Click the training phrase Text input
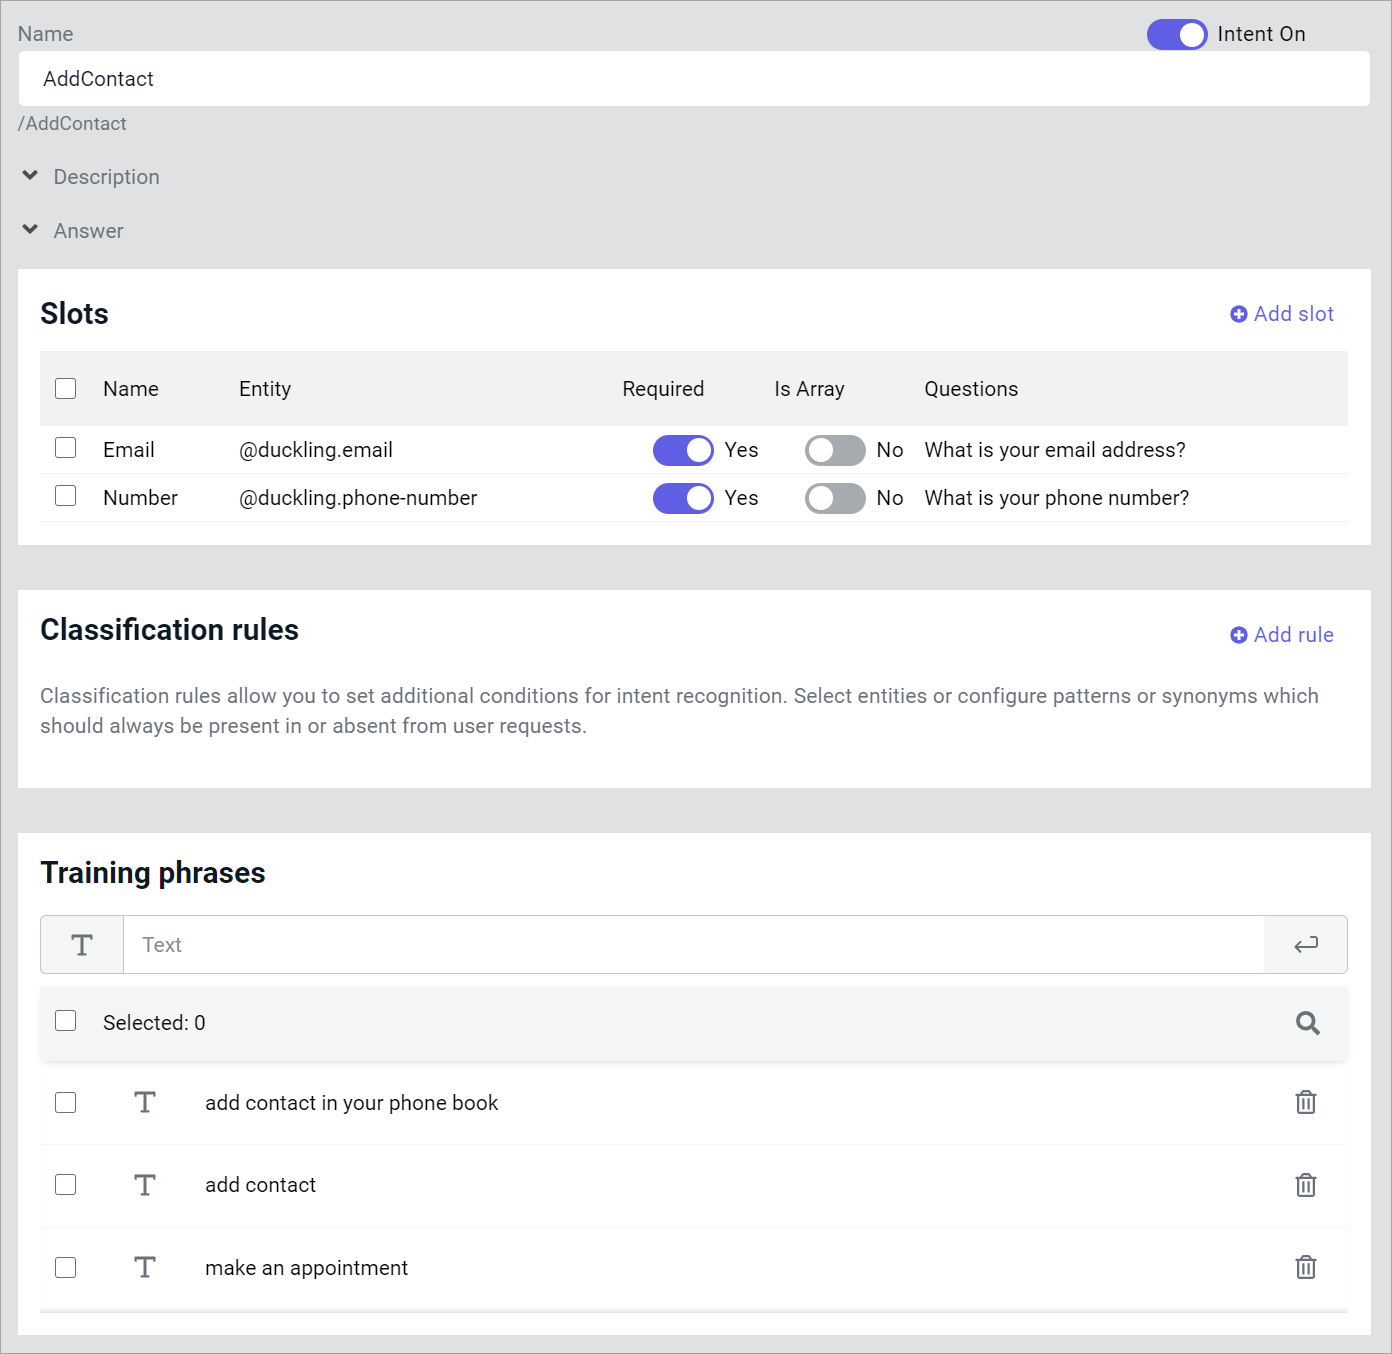Image resolution: width=1392 pixels, height=1354 pixels. (694, 945)
